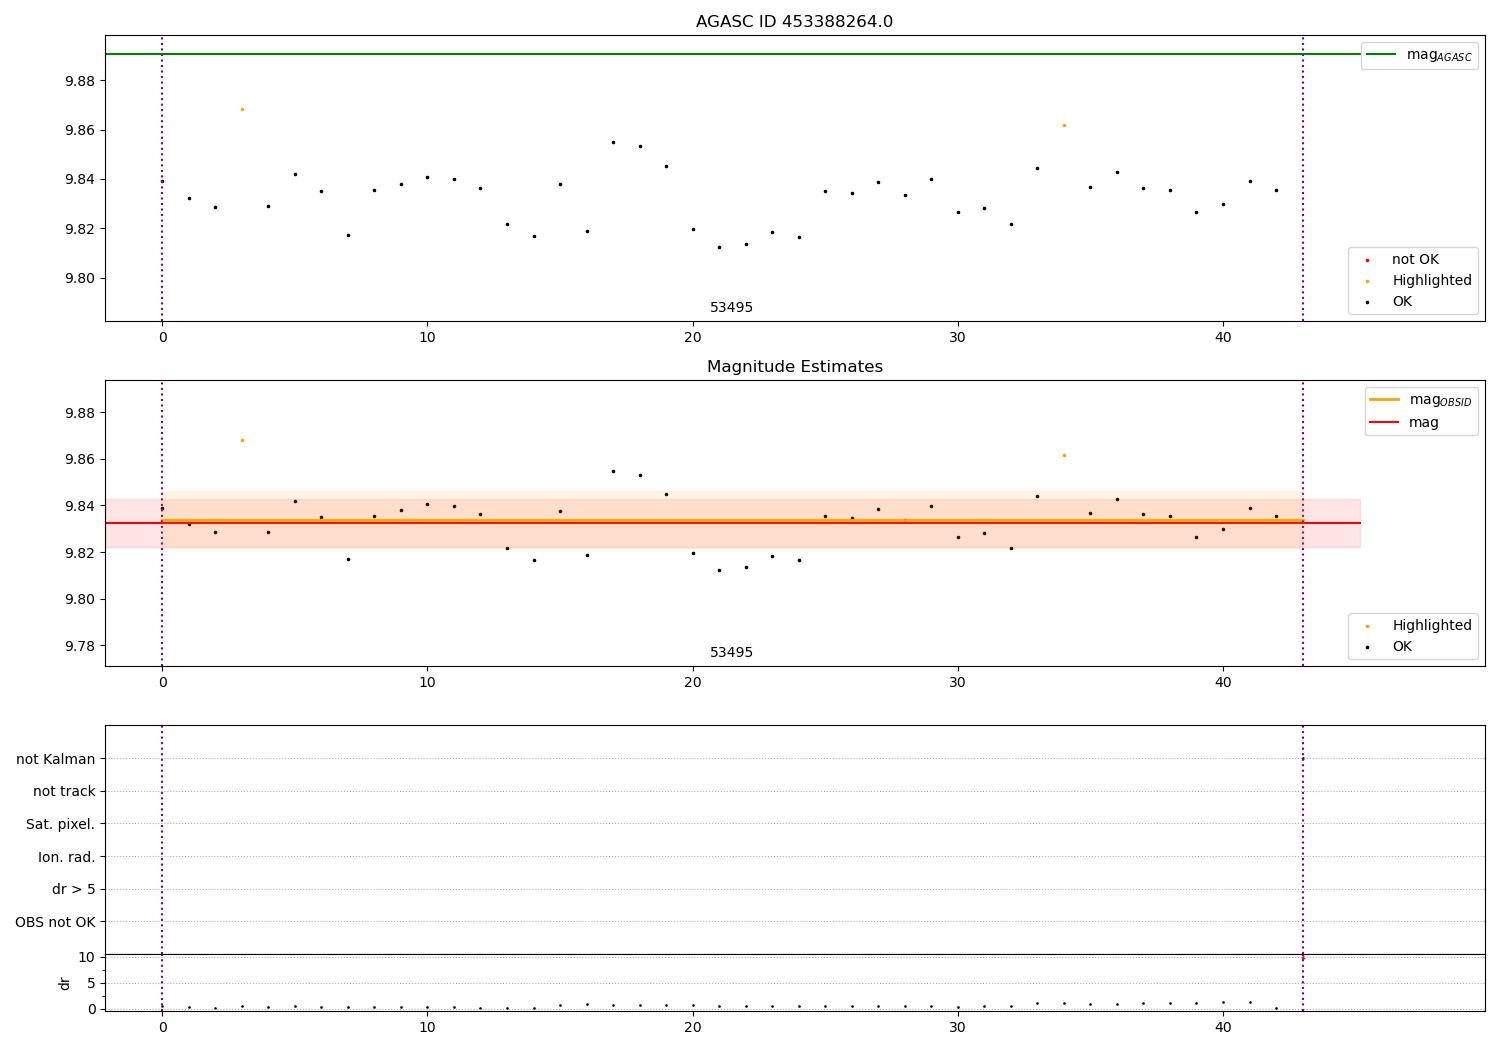Click the 'OK' legend entry in top plot
Image resolution: width=1500 pixels, height=1050 pixels.
[x=1389, y=302]
